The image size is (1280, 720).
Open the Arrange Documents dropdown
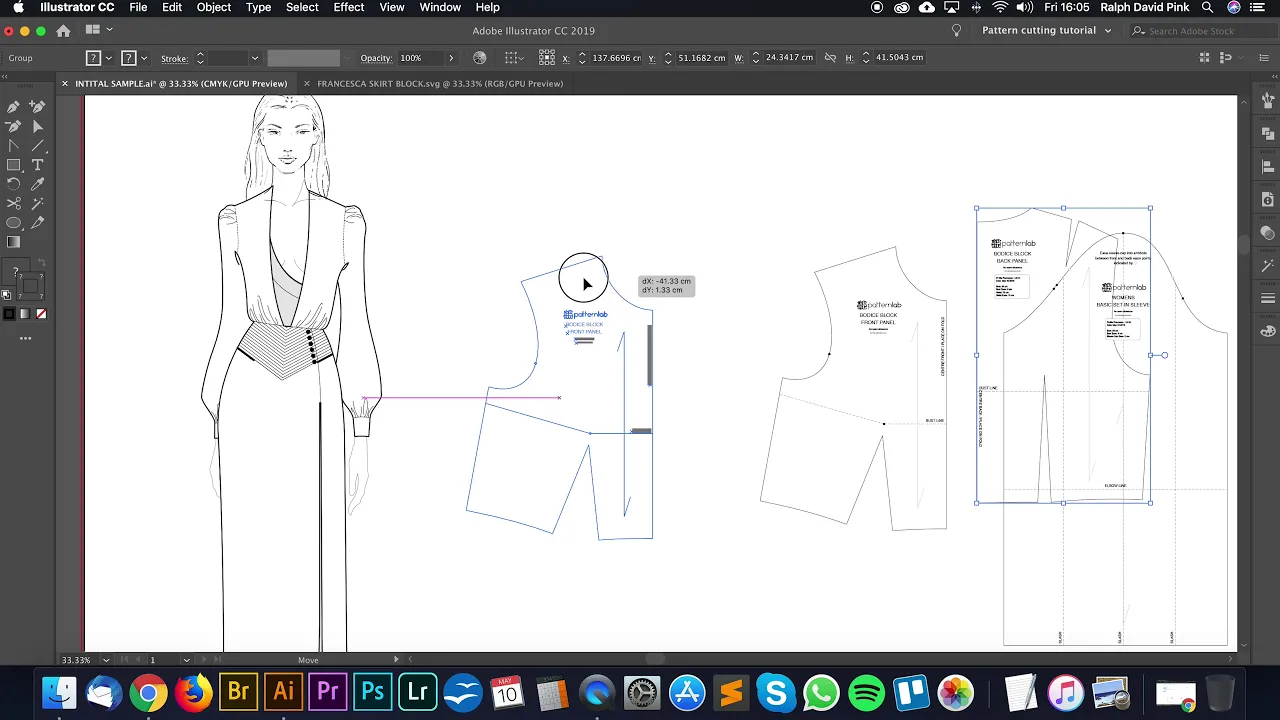coord(98,30)
